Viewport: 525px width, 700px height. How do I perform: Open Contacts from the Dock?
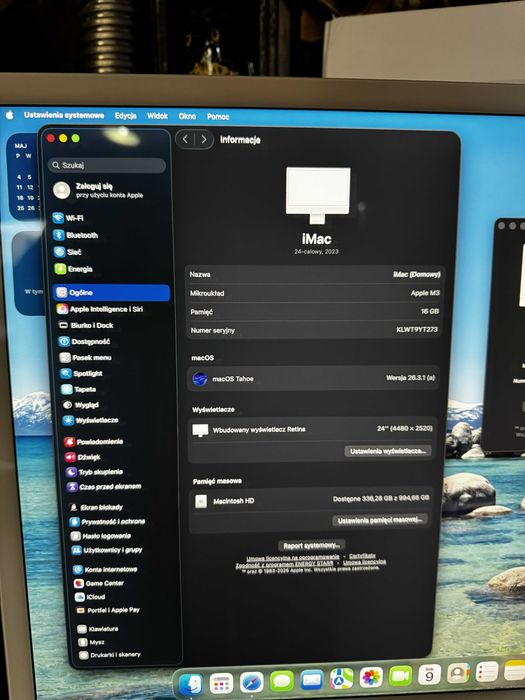[458, 673]
